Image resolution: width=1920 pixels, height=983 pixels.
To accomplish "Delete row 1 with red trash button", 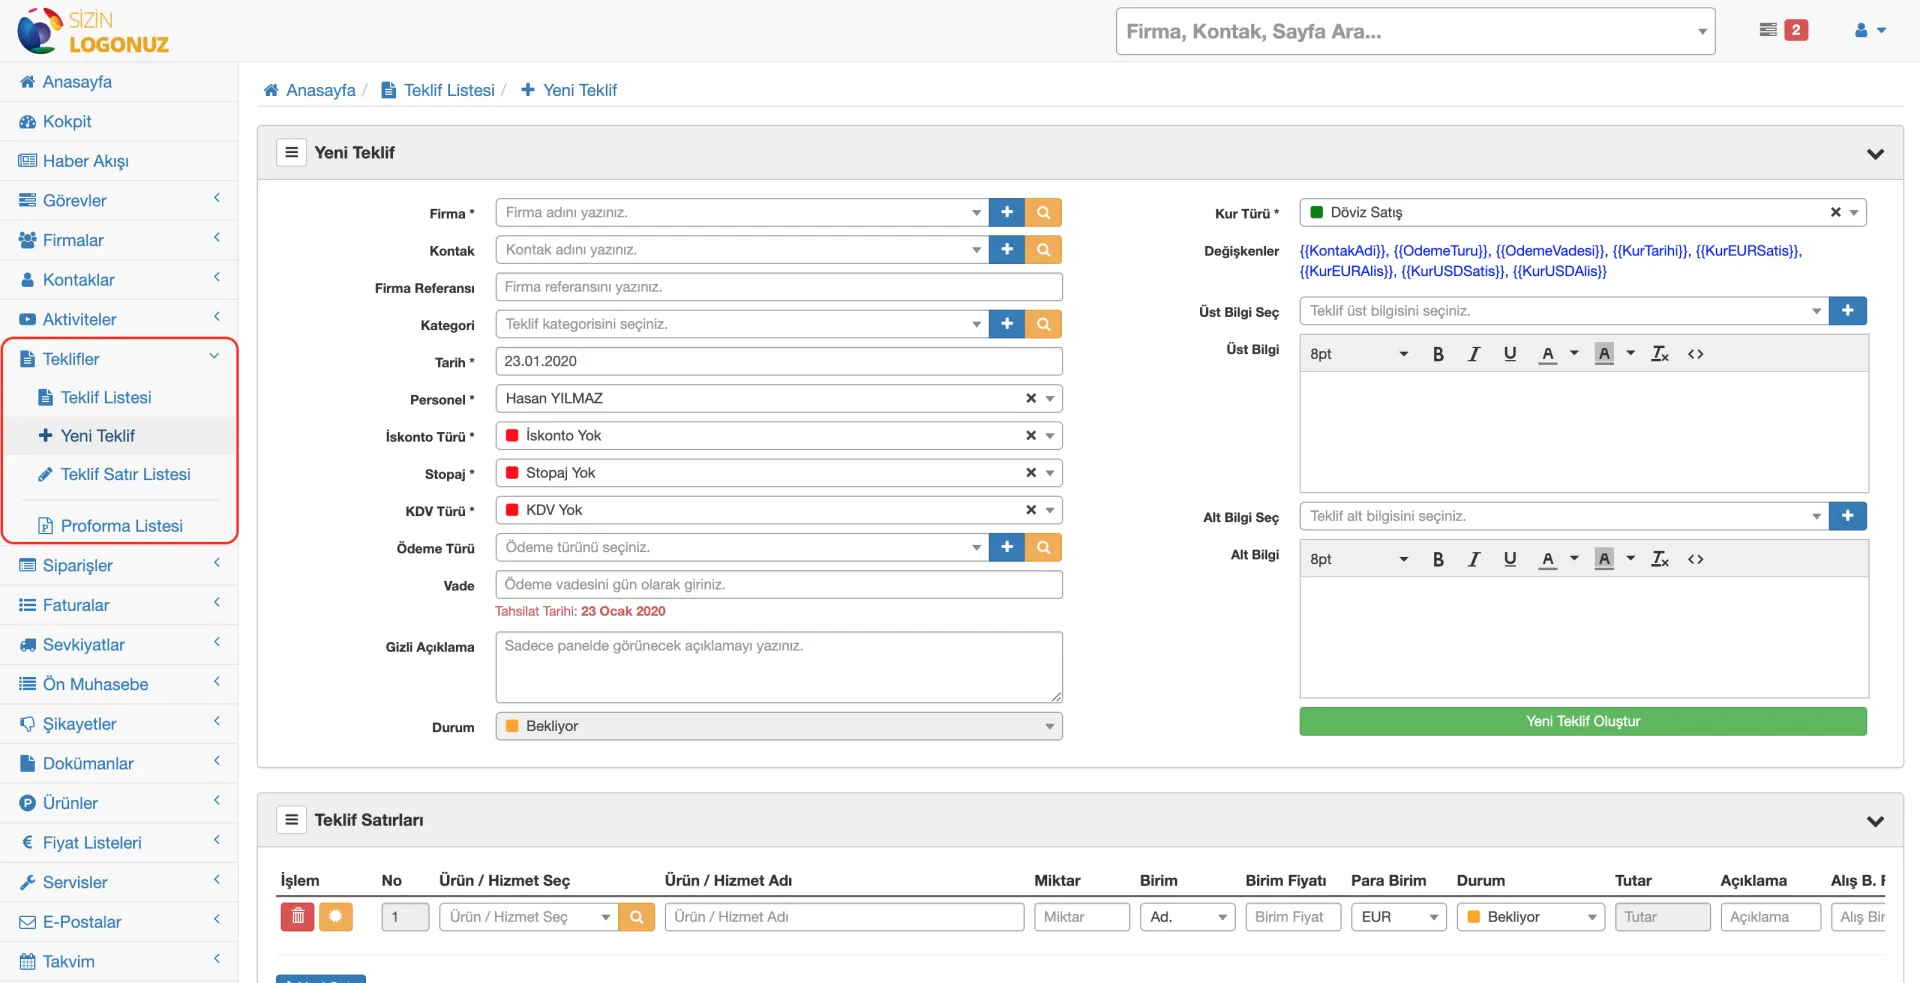I will [297, 916].
